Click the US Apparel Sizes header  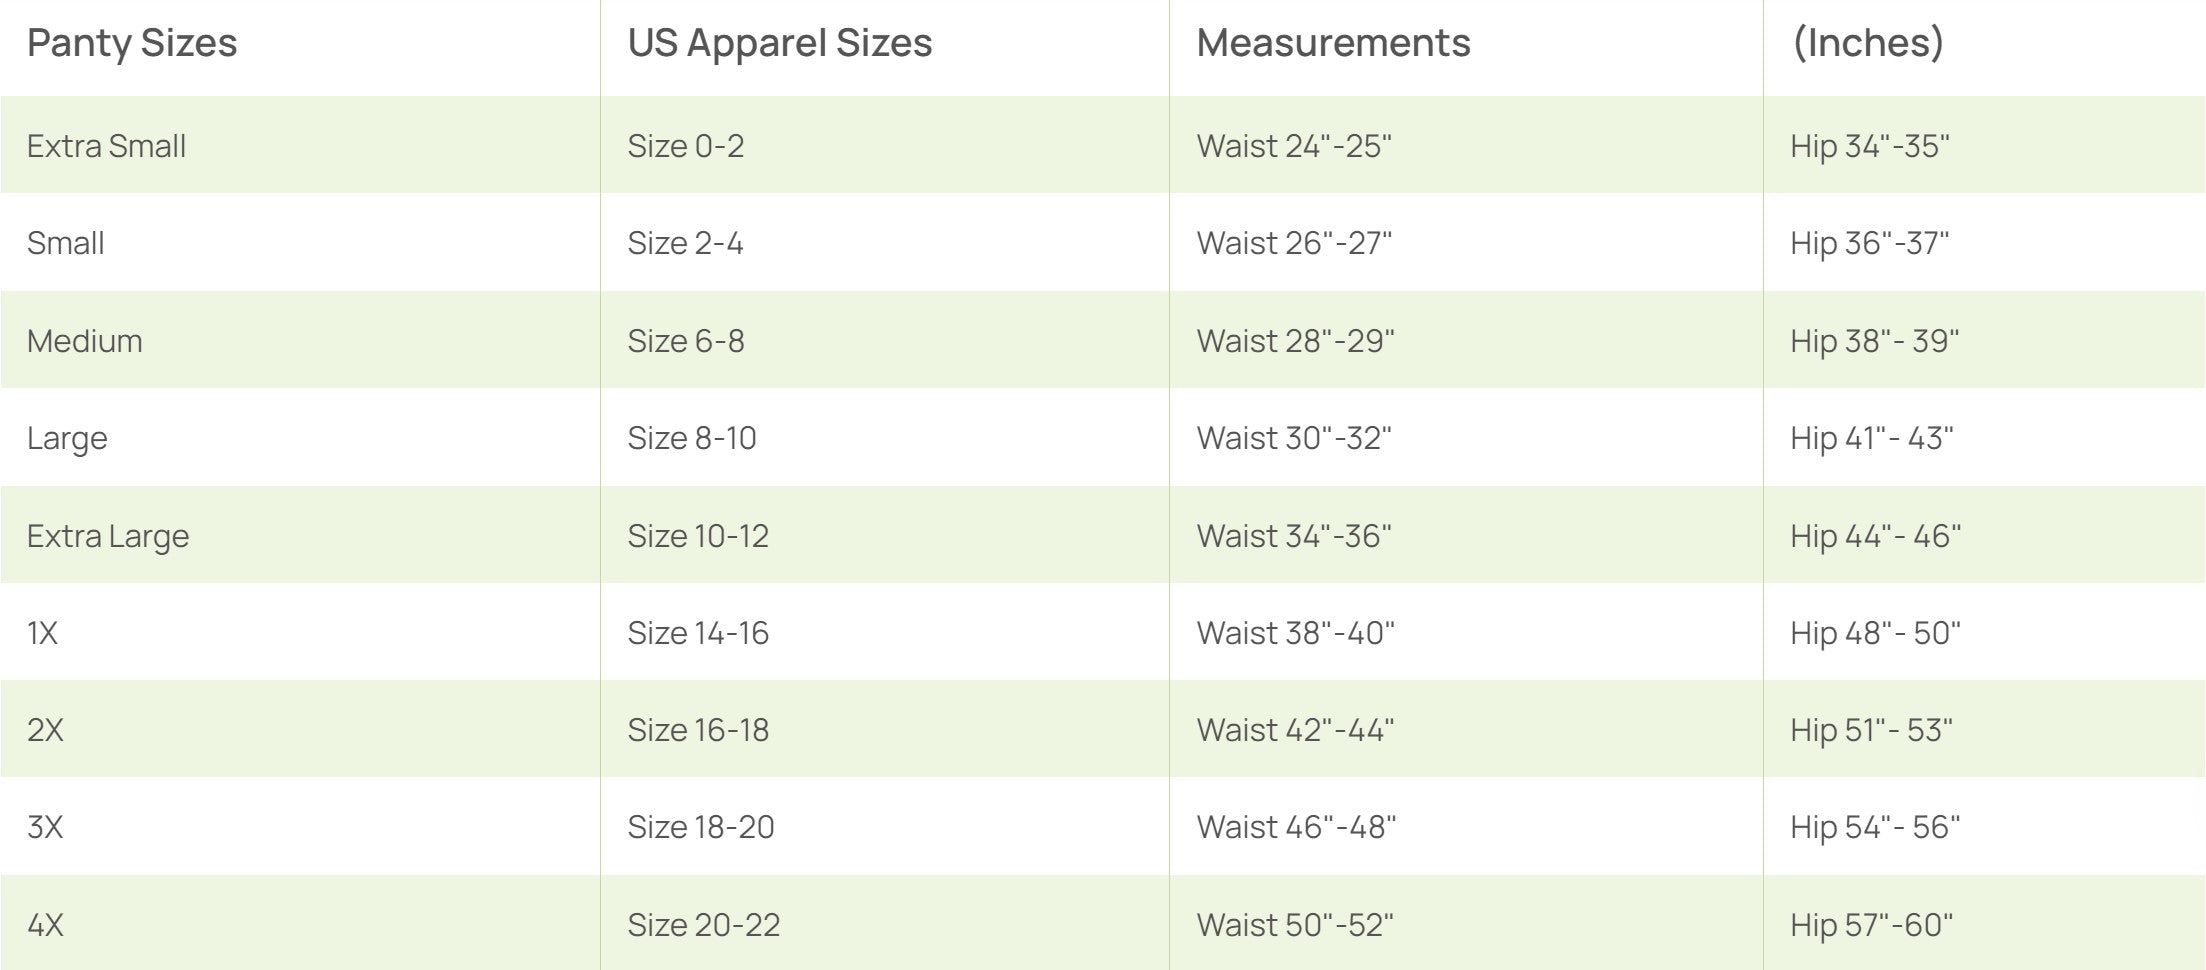coord(779,43)
